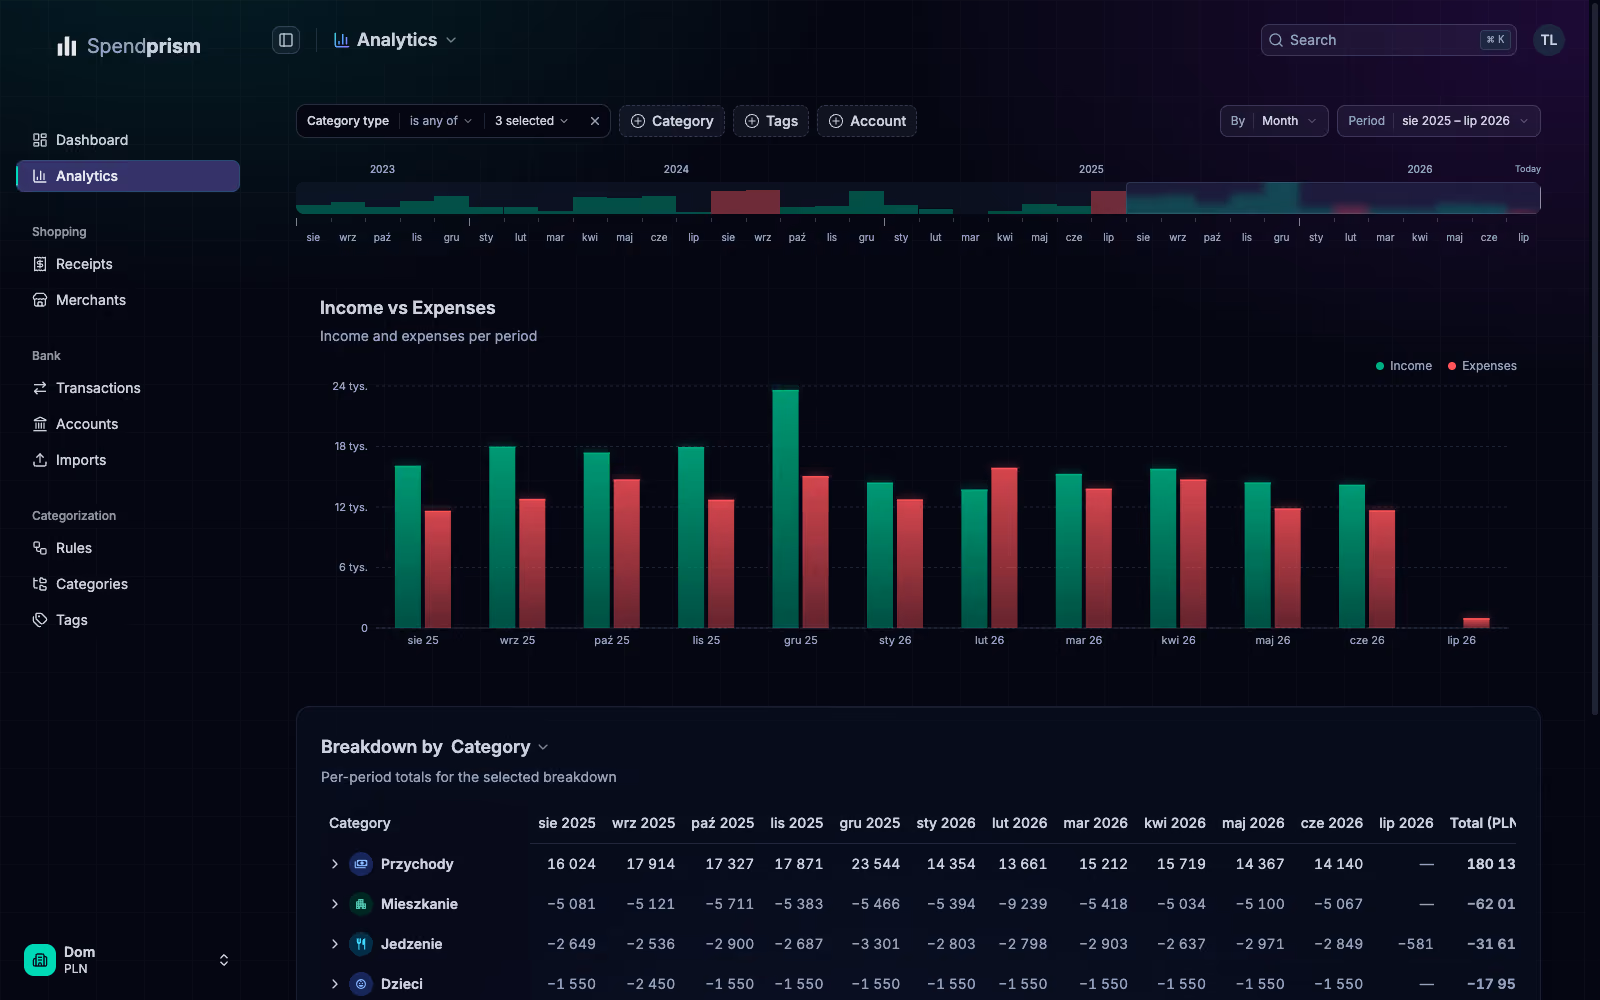
Task: Open the '3 selected' values dropdown
Action: click(531, 121)
